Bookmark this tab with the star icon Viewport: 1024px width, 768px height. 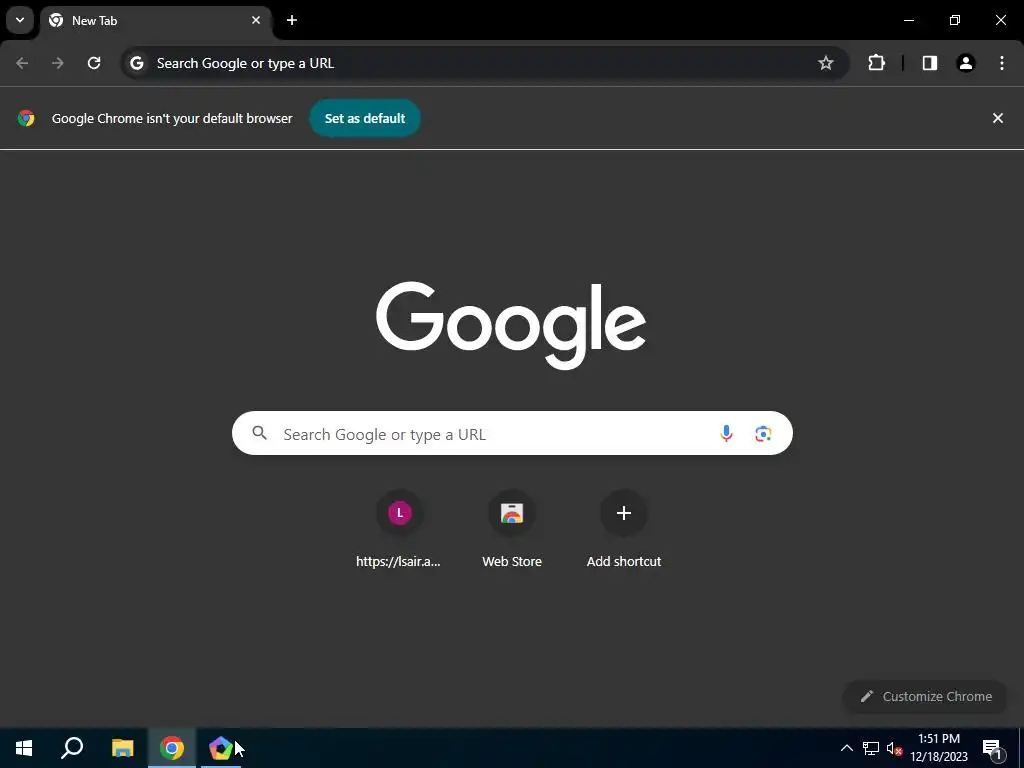click(x=825, y=63)
